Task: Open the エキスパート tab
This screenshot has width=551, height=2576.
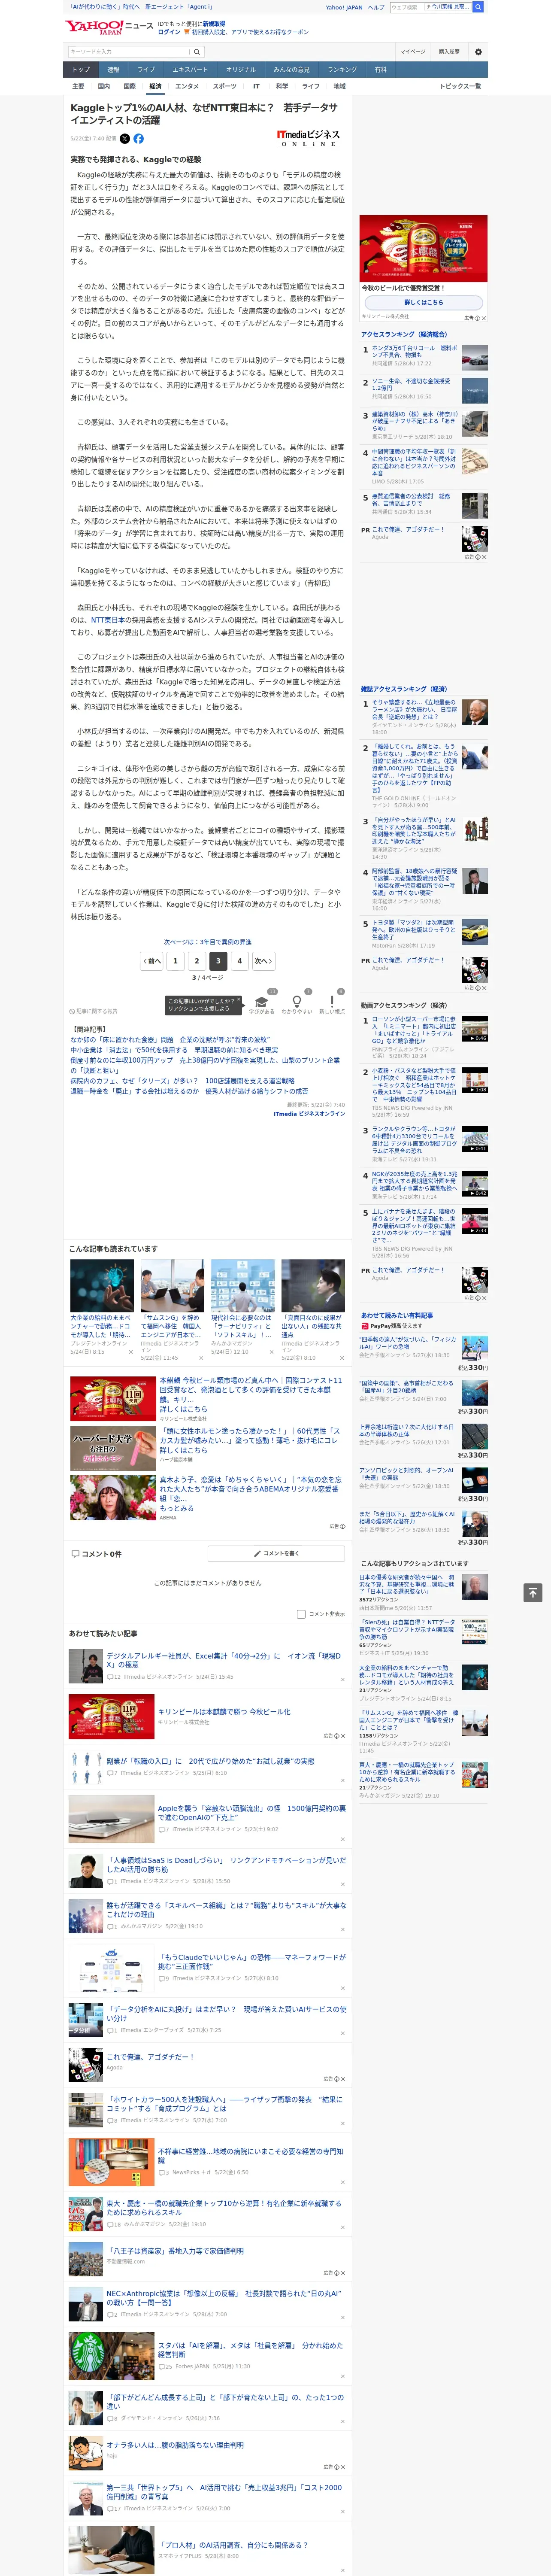Action: (190, 70)
